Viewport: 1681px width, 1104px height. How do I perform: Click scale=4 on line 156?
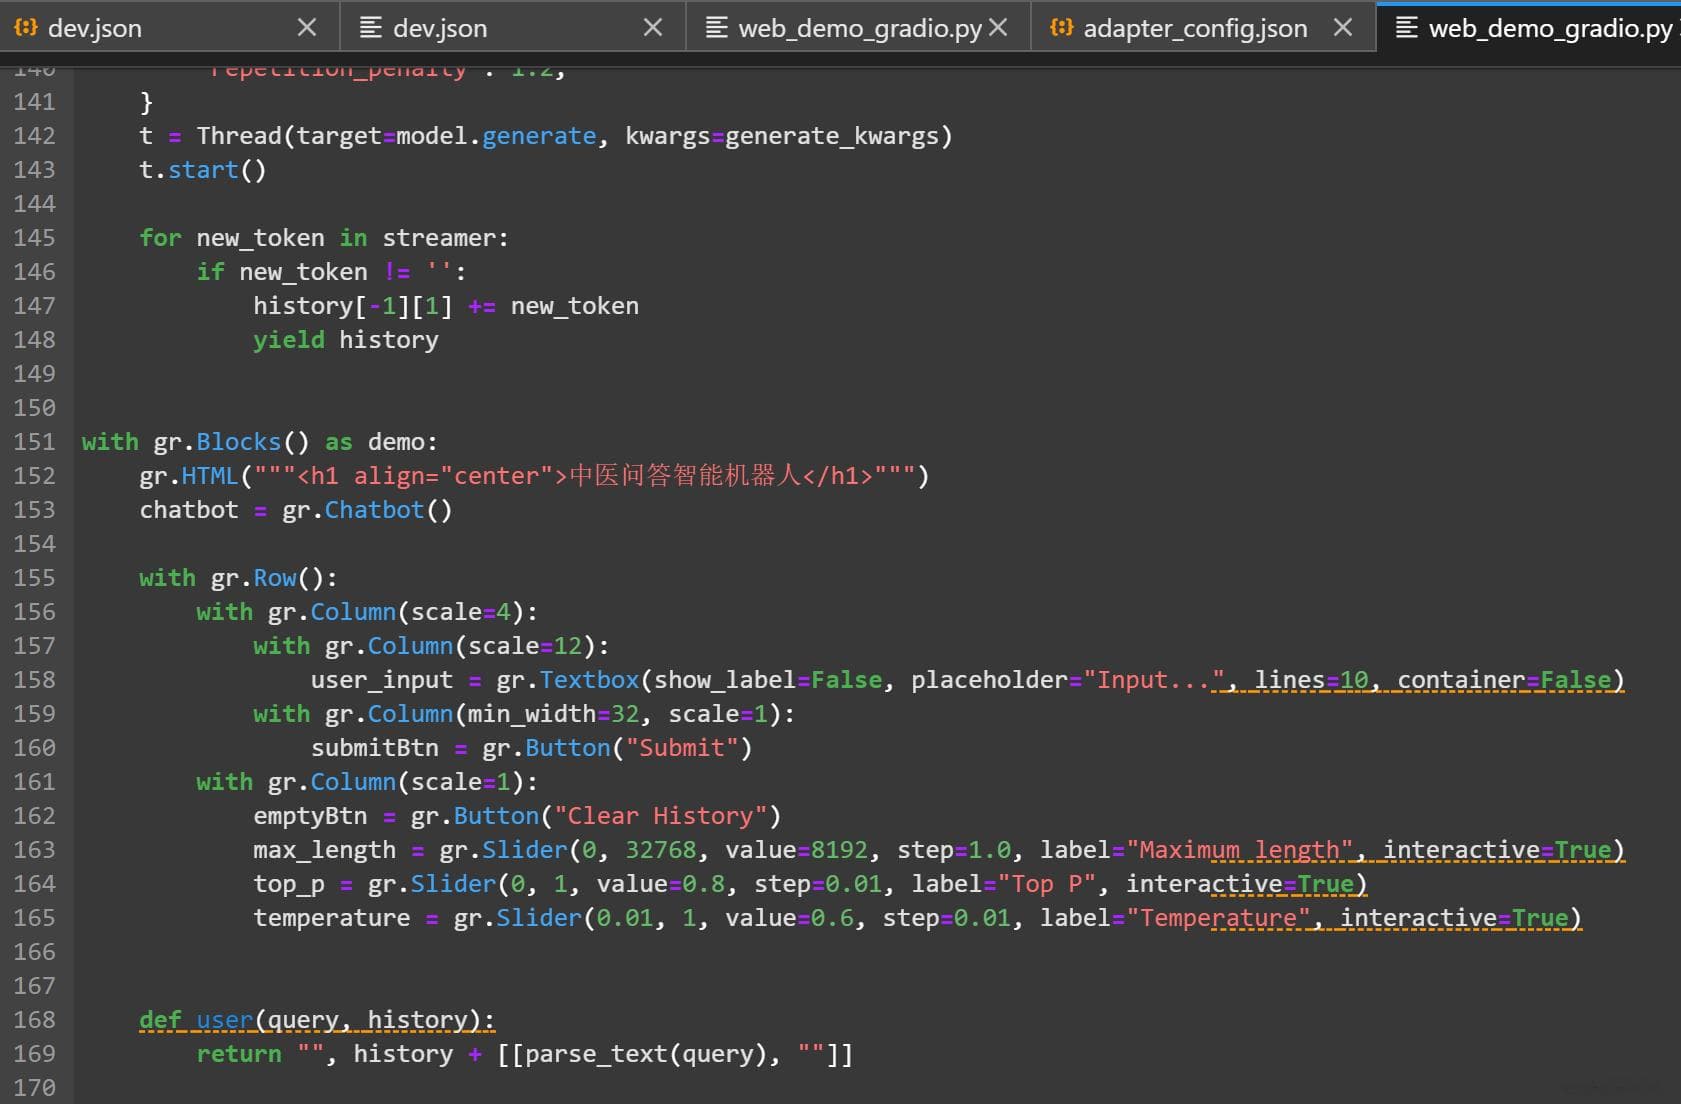click(461, 612)
